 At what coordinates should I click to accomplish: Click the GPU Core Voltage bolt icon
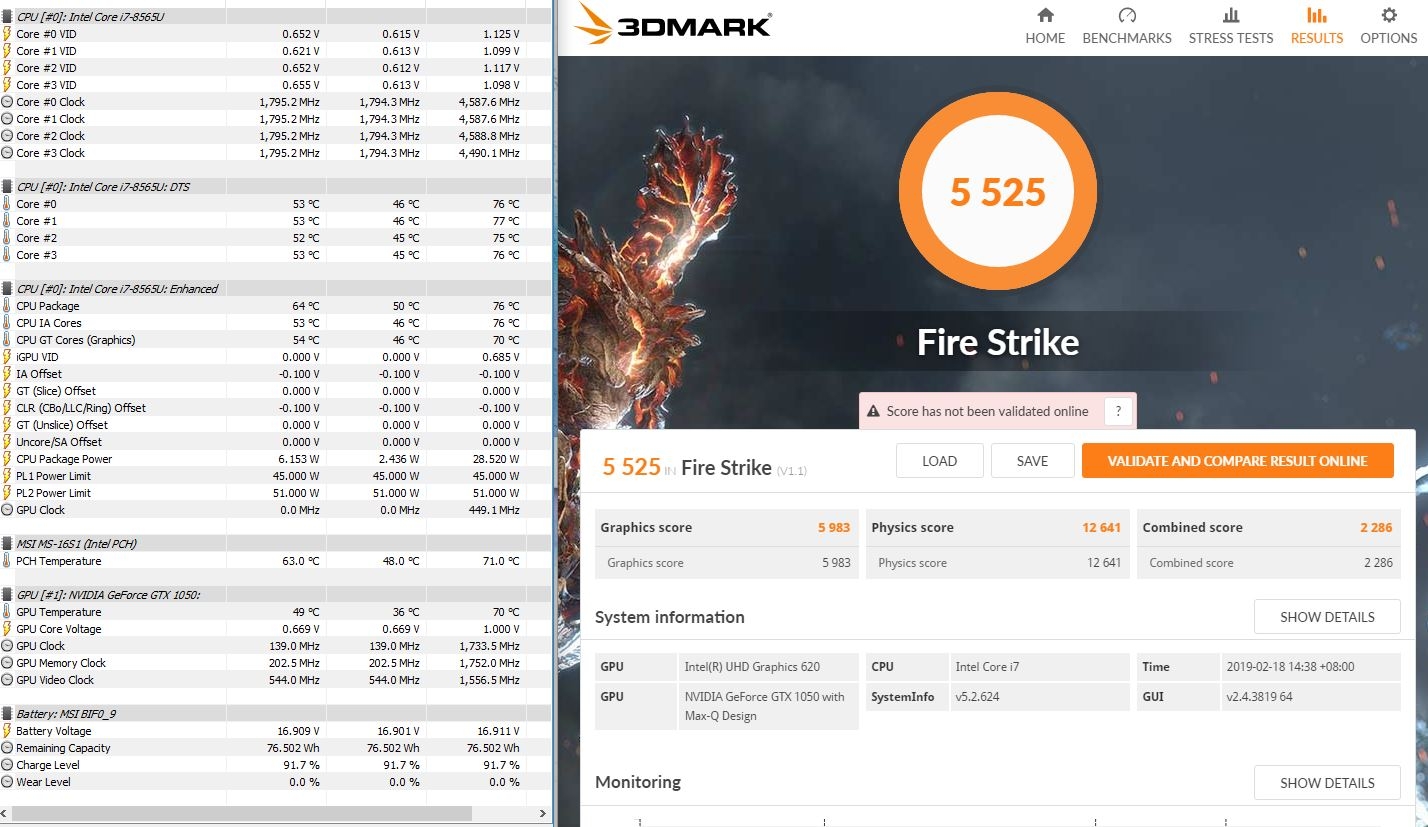tap(8, 629)
